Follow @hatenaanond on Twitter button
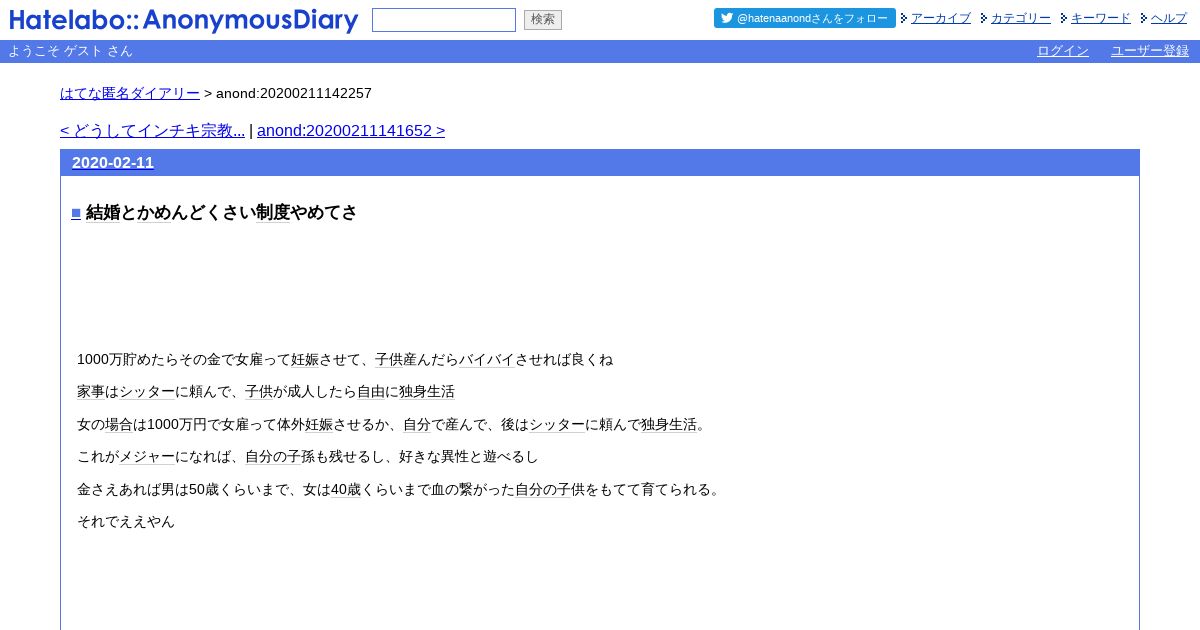 coord(805,18)
